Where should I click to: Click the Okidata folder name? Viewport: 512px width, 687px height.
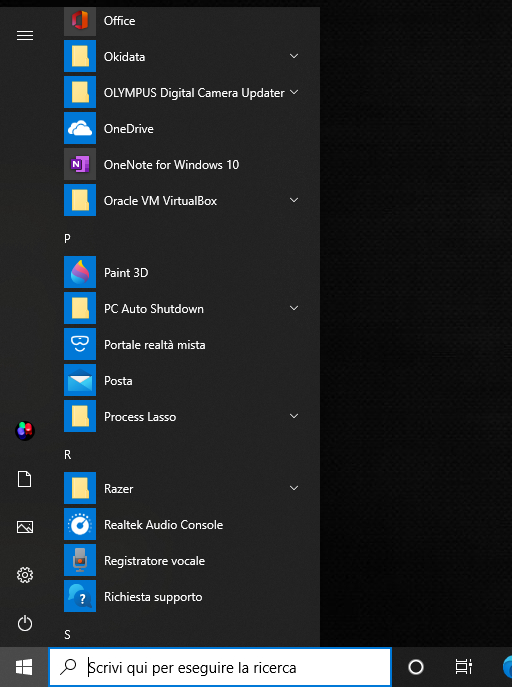124,57
